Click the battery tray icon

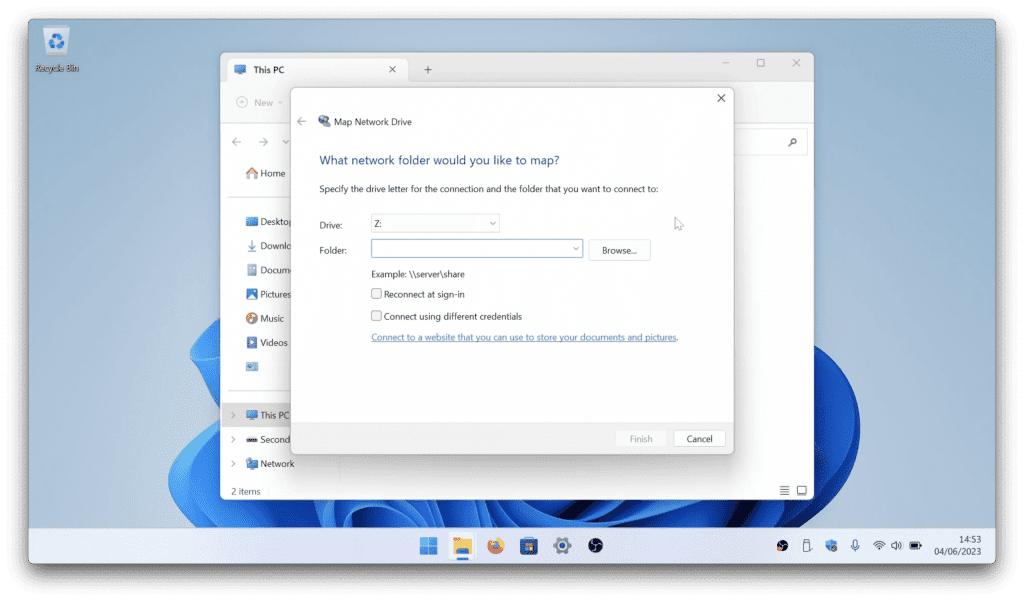pyautogui.click(x=916, y=545)
